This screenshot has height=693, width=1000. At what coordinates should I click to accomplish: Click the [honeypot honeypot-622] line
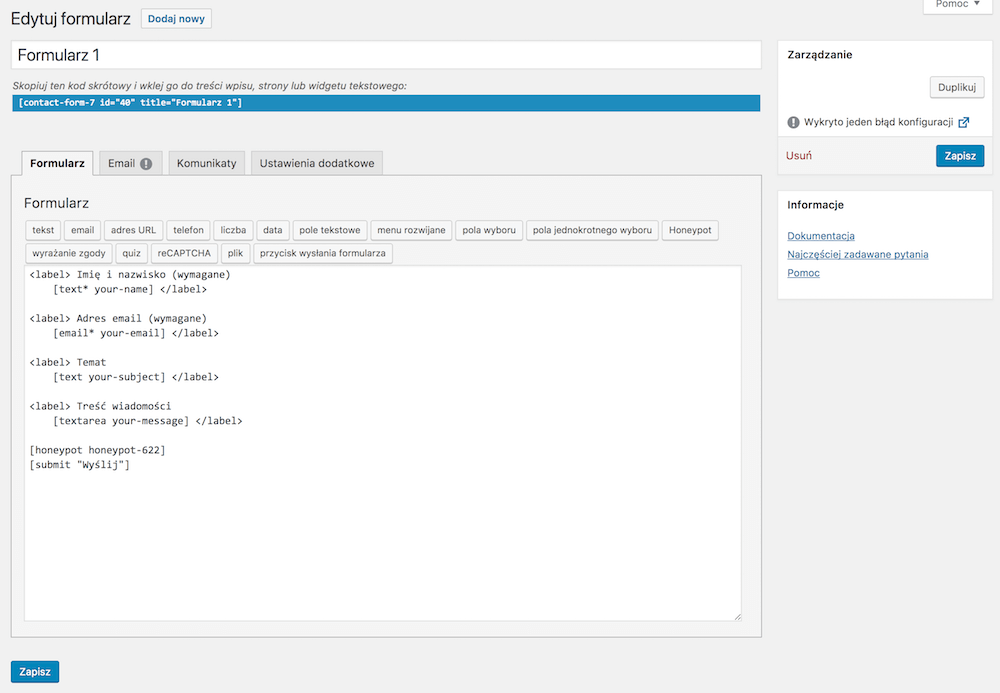(98, 450)
